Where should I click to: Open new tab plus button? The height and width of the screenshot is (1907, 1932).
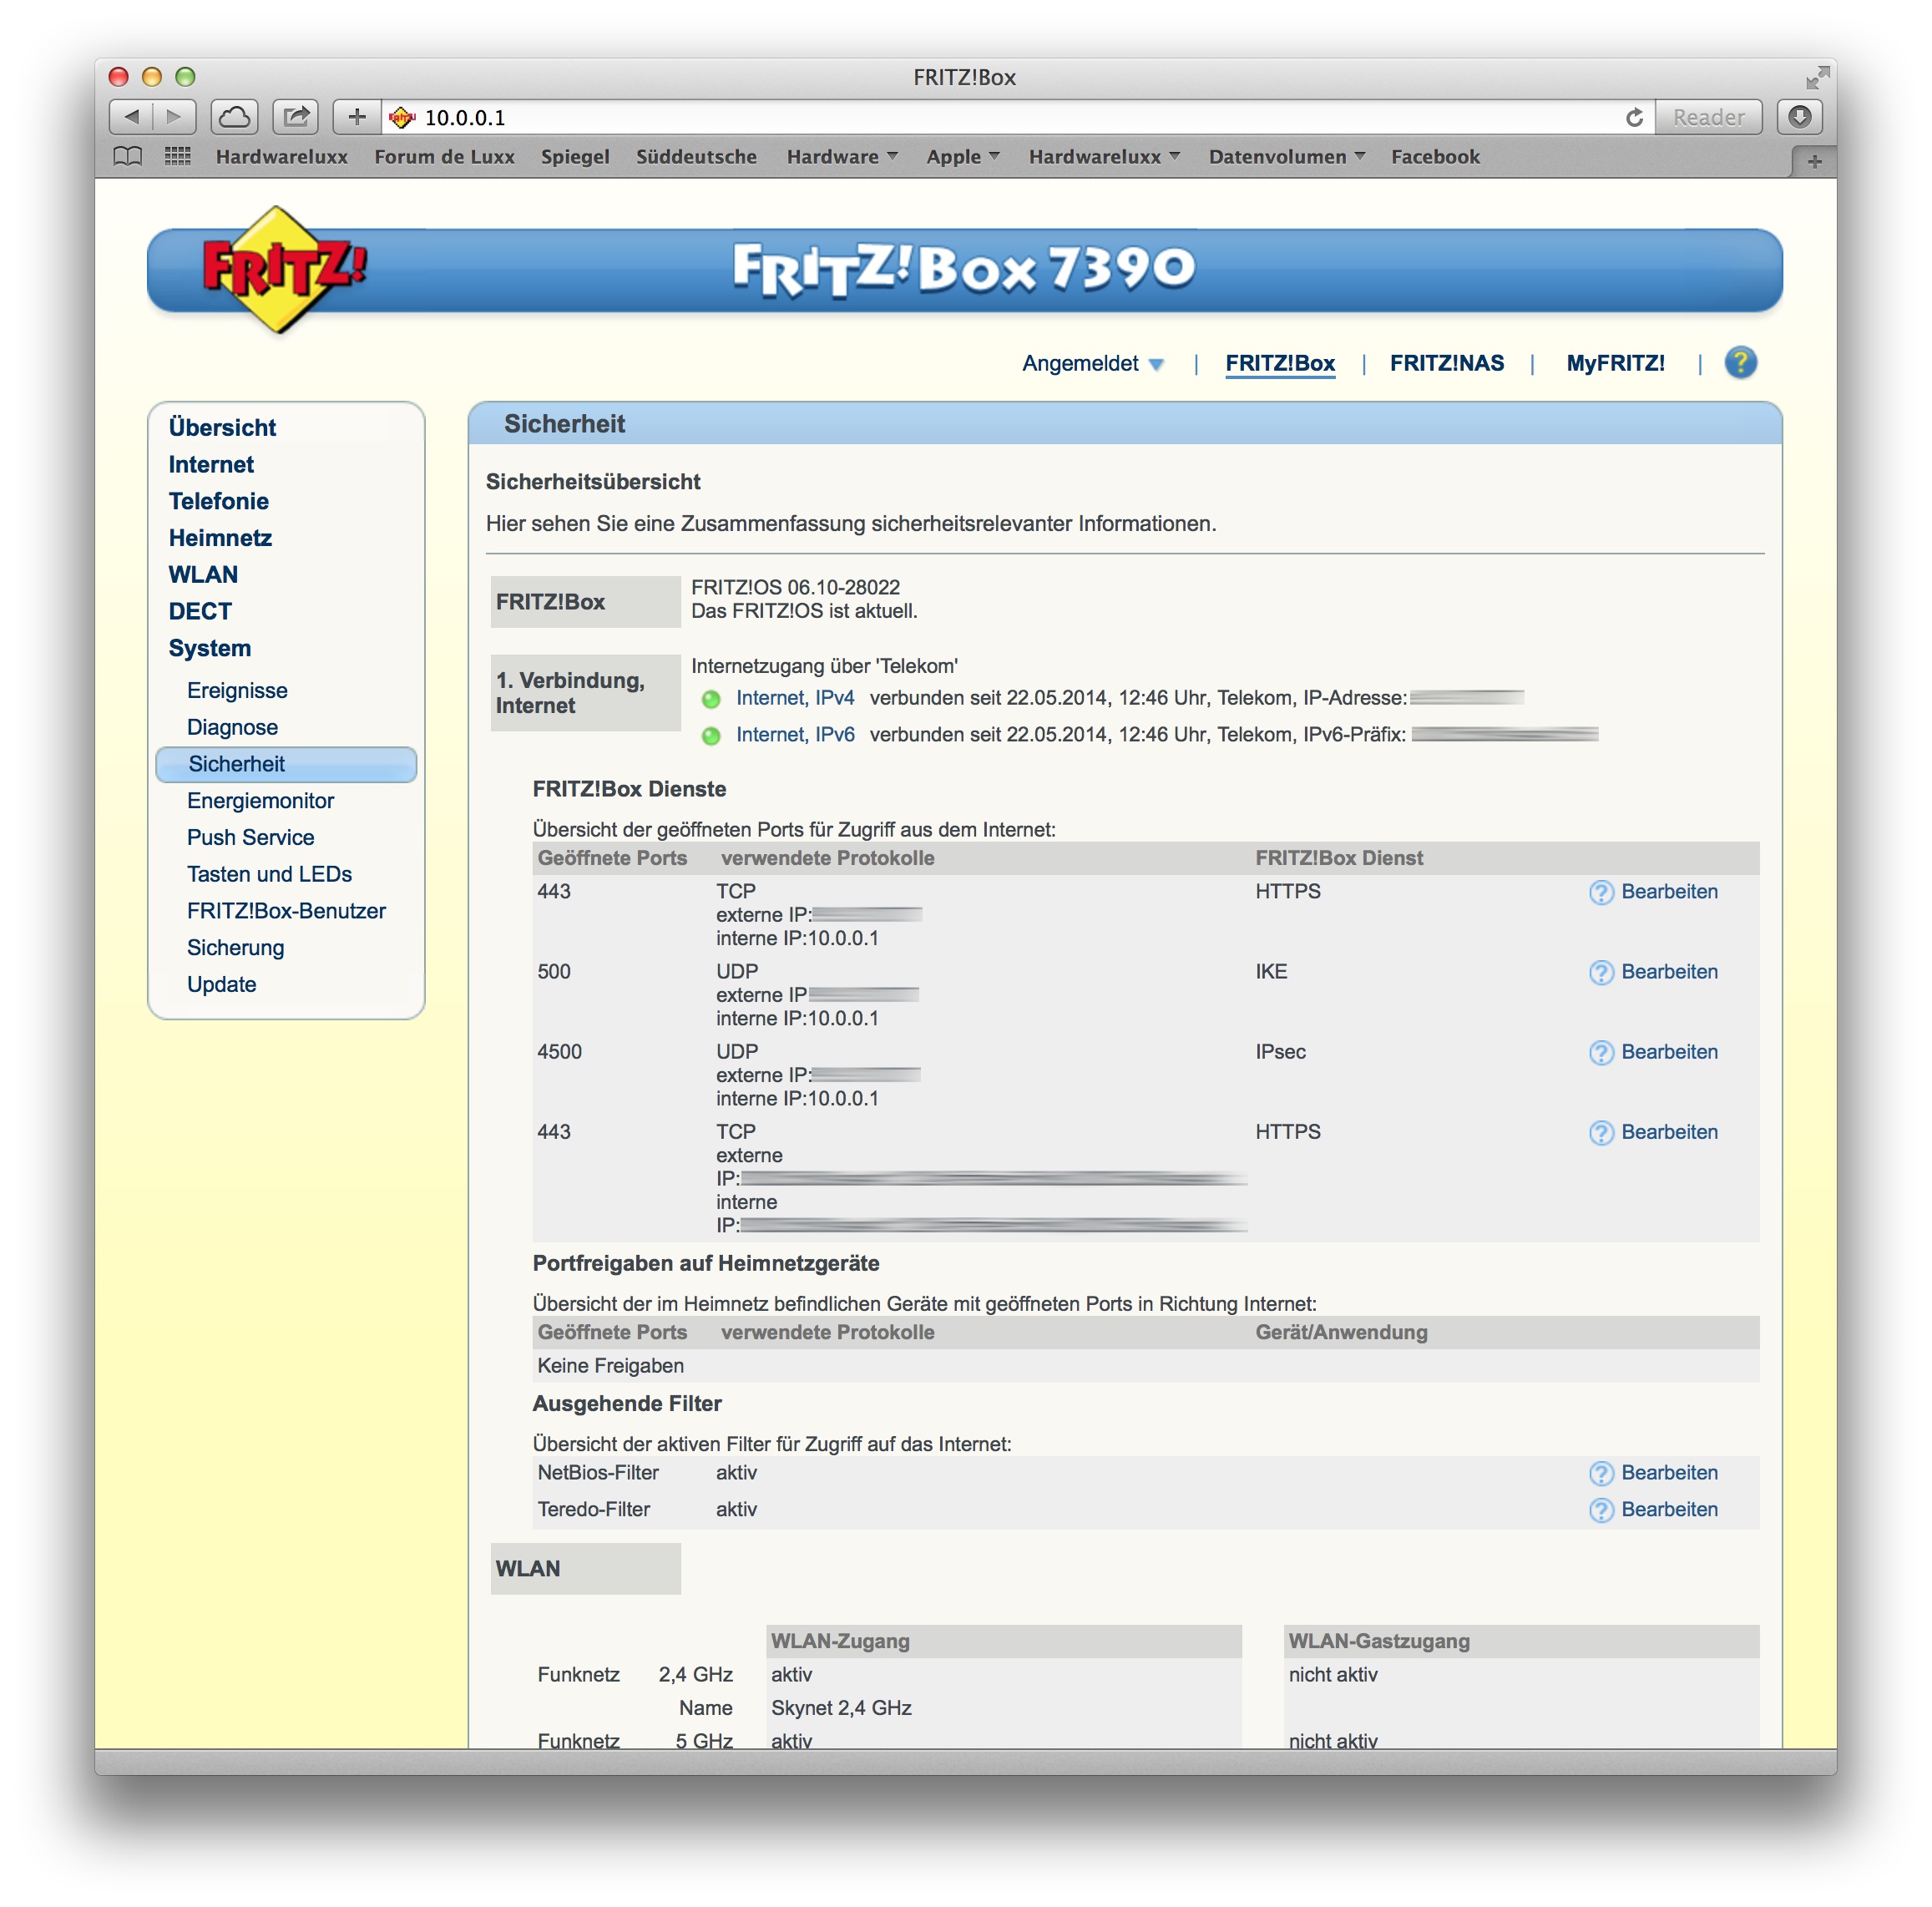point(1814,161)
